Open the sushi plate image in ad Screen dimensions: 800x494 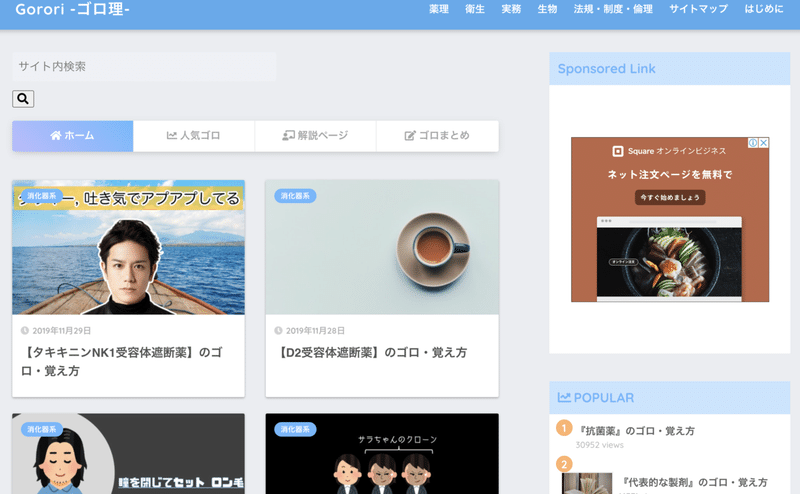[x=669, y=262]
